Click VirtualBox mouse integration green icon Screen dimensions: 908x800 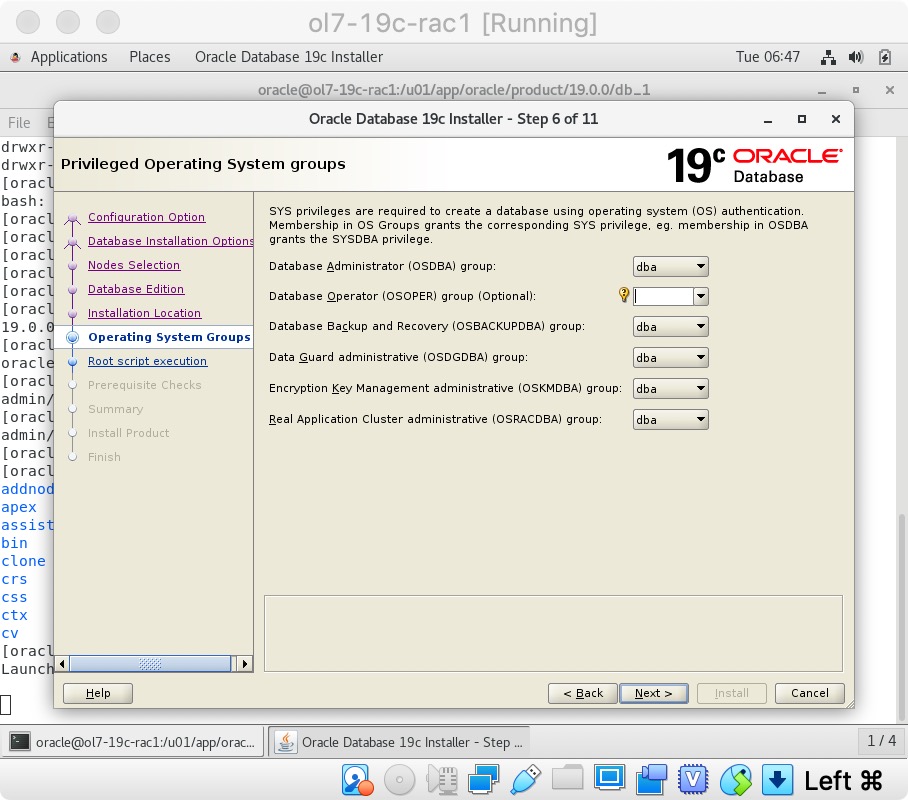click(x=735, y=780)
